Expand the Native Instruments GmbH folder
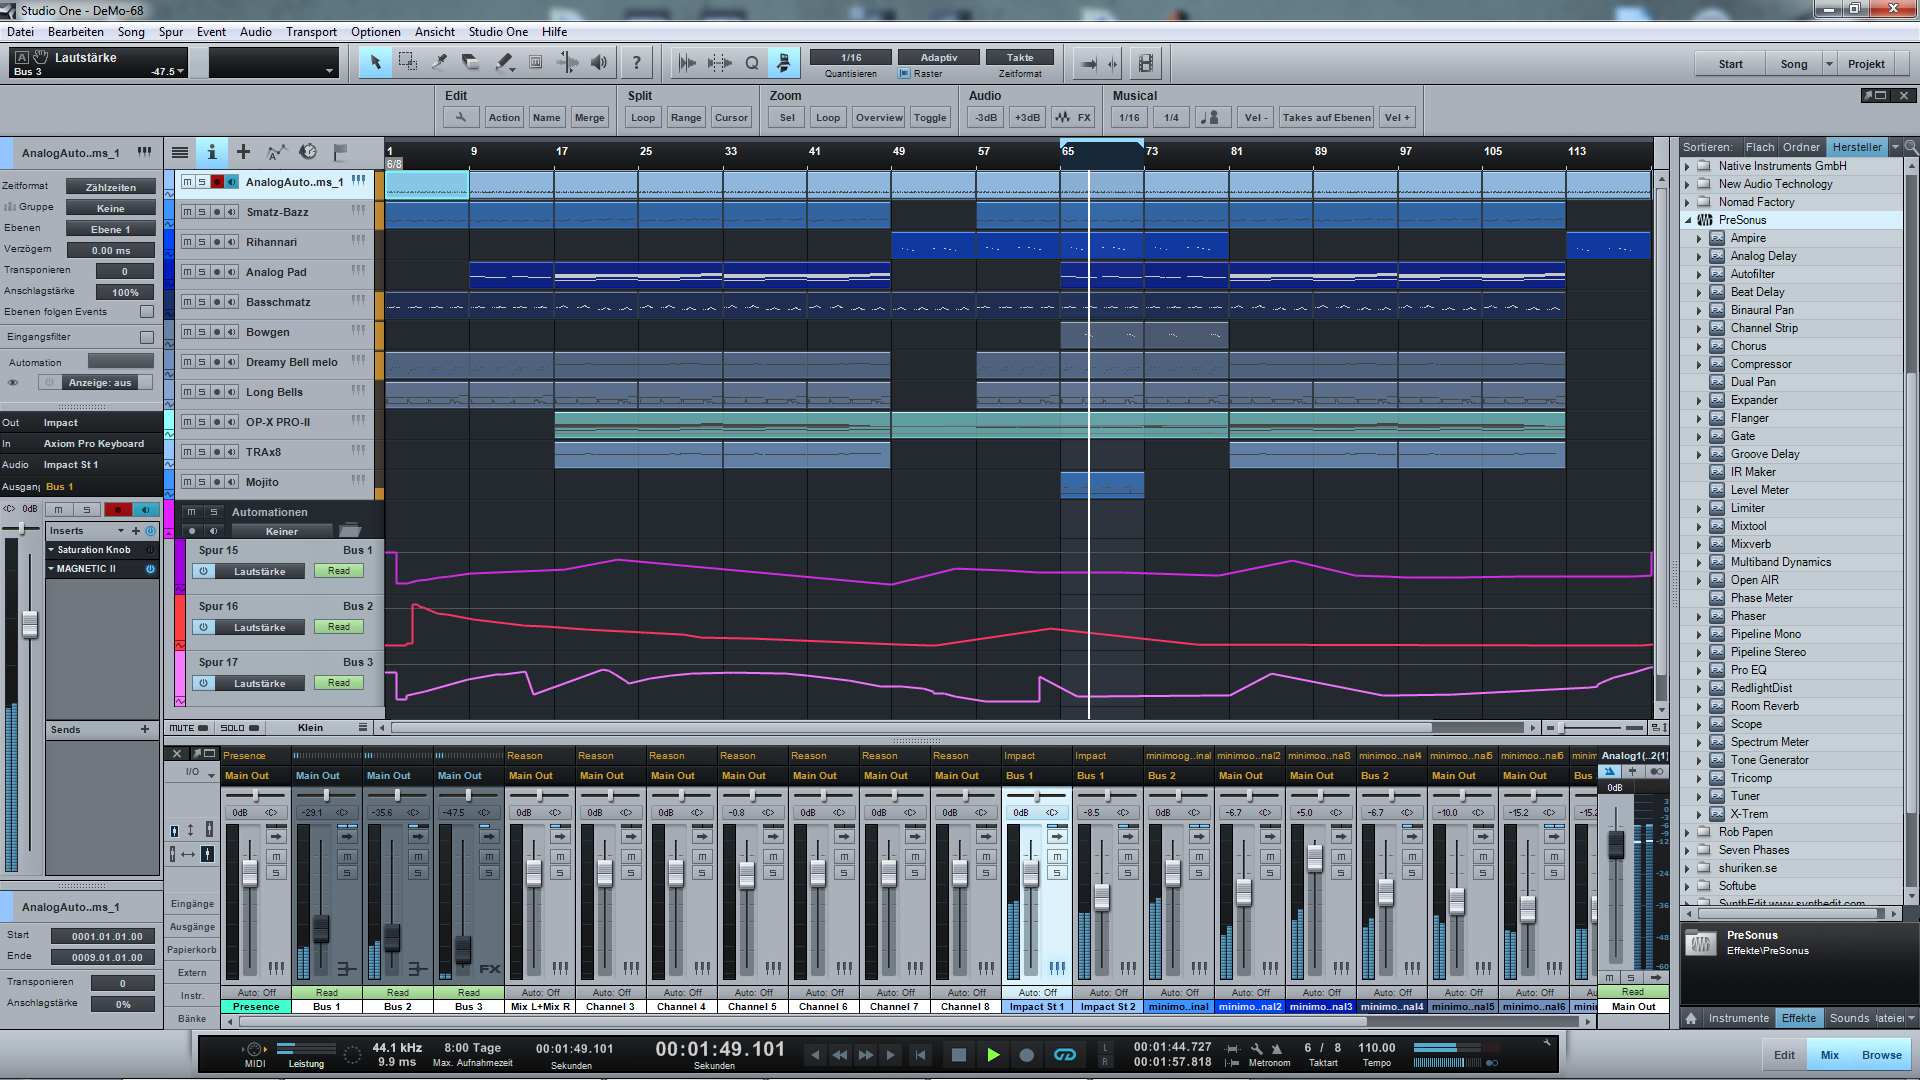 [1688, 166]
